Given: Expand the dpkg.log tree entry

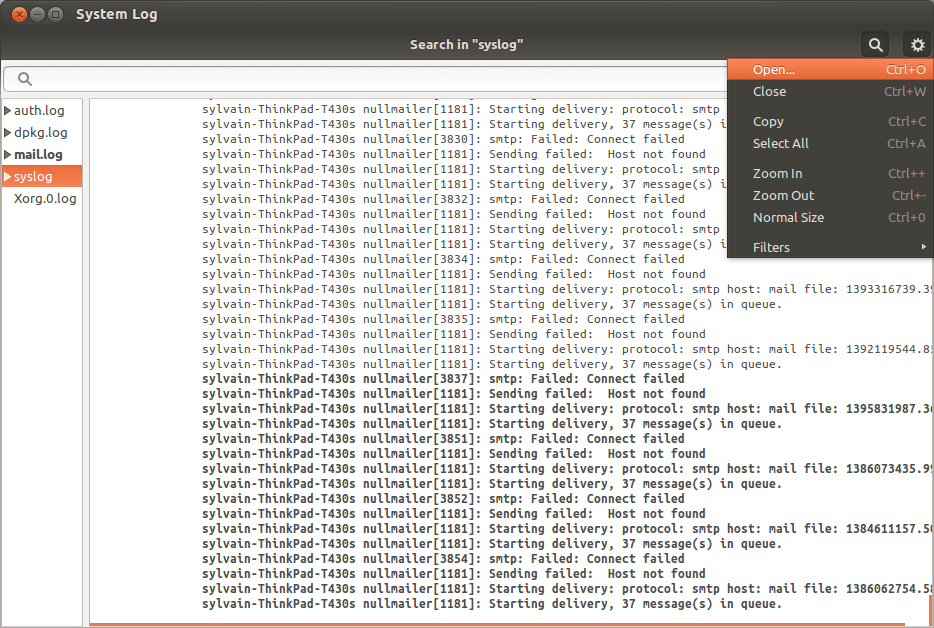Looking at the screenshot, I should click(x=8, y=132).
